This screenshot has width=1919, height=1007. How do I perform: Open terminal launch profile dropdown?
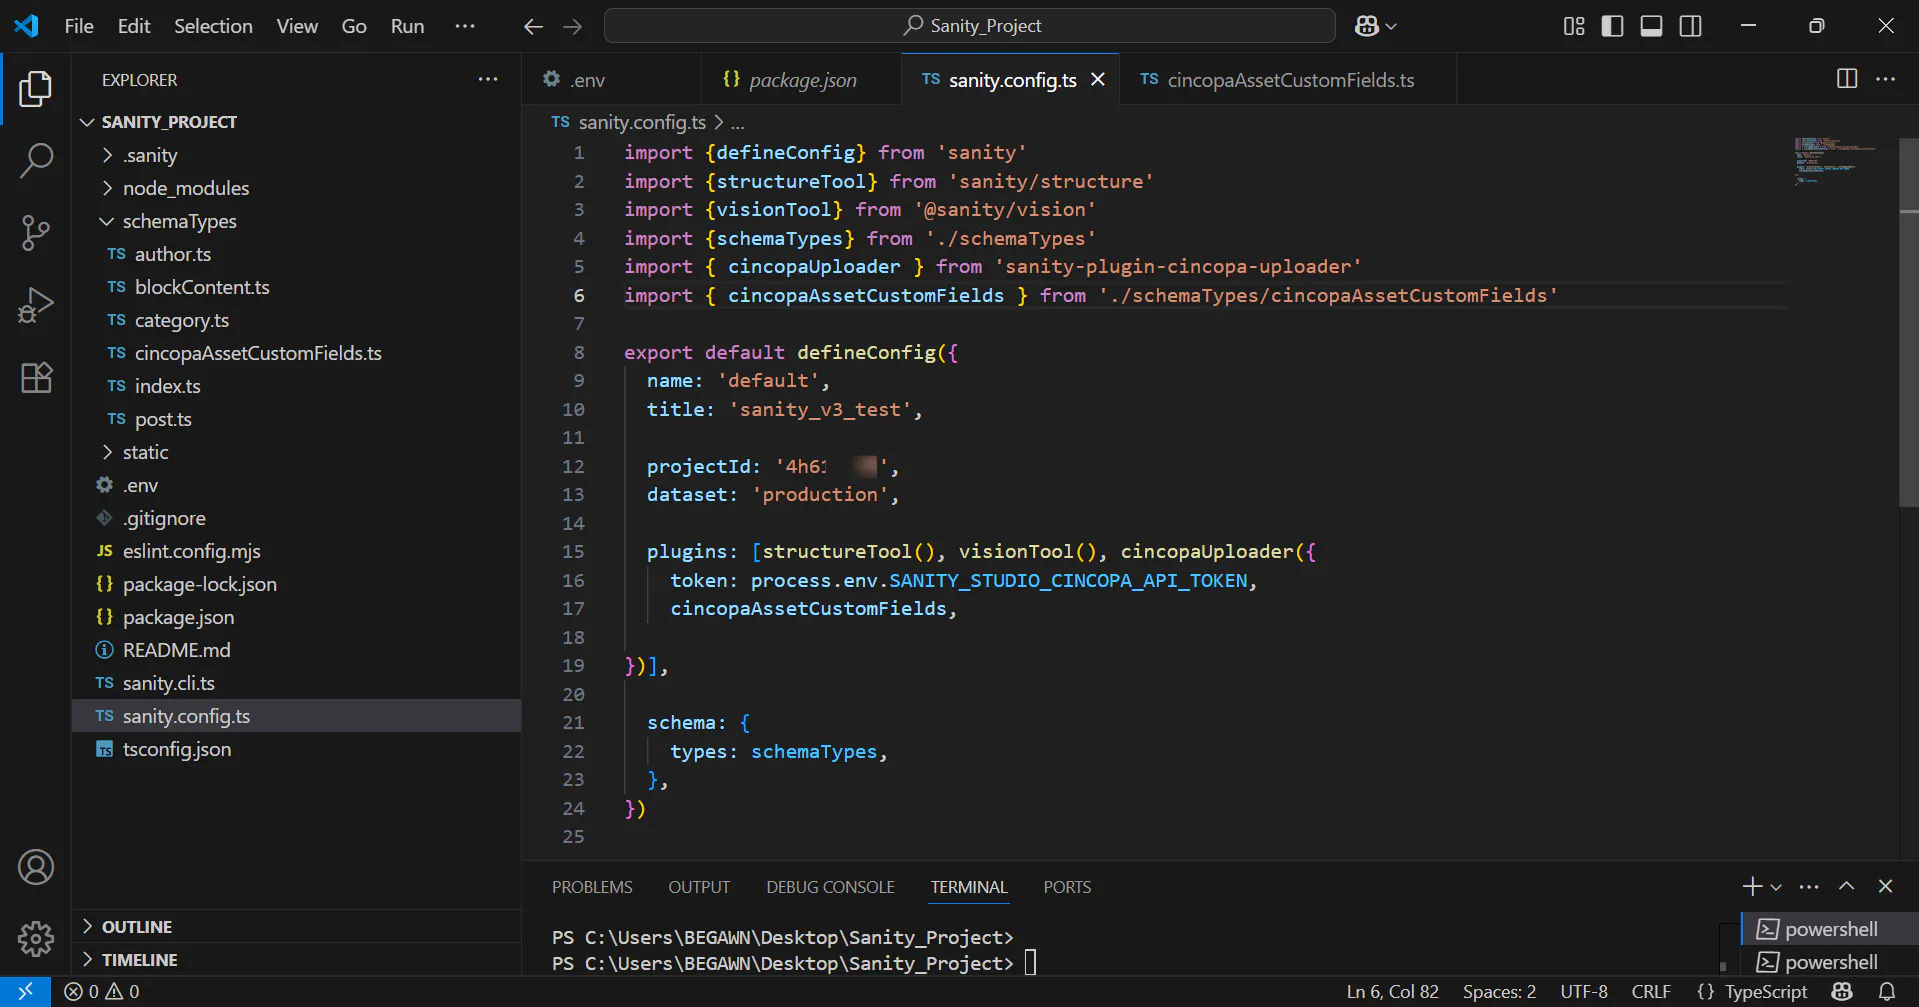tap(1776, 887)
